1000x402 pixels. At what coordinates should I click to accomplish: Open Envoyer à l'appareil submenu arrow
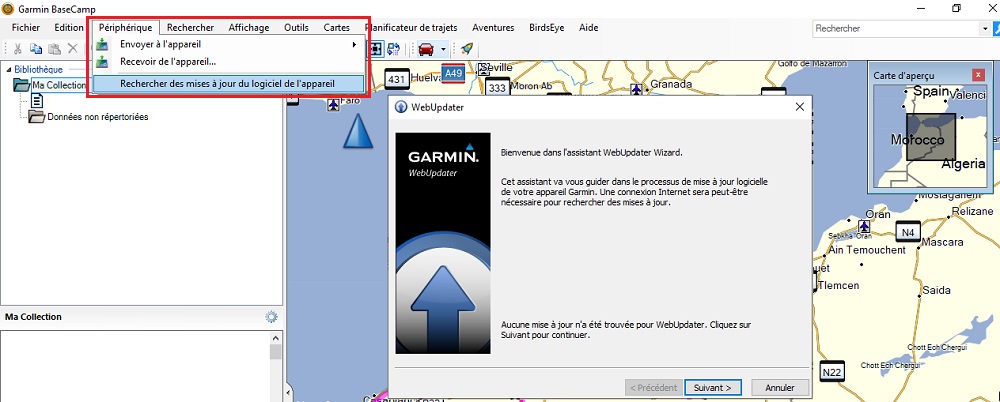[x=354, y=45]
